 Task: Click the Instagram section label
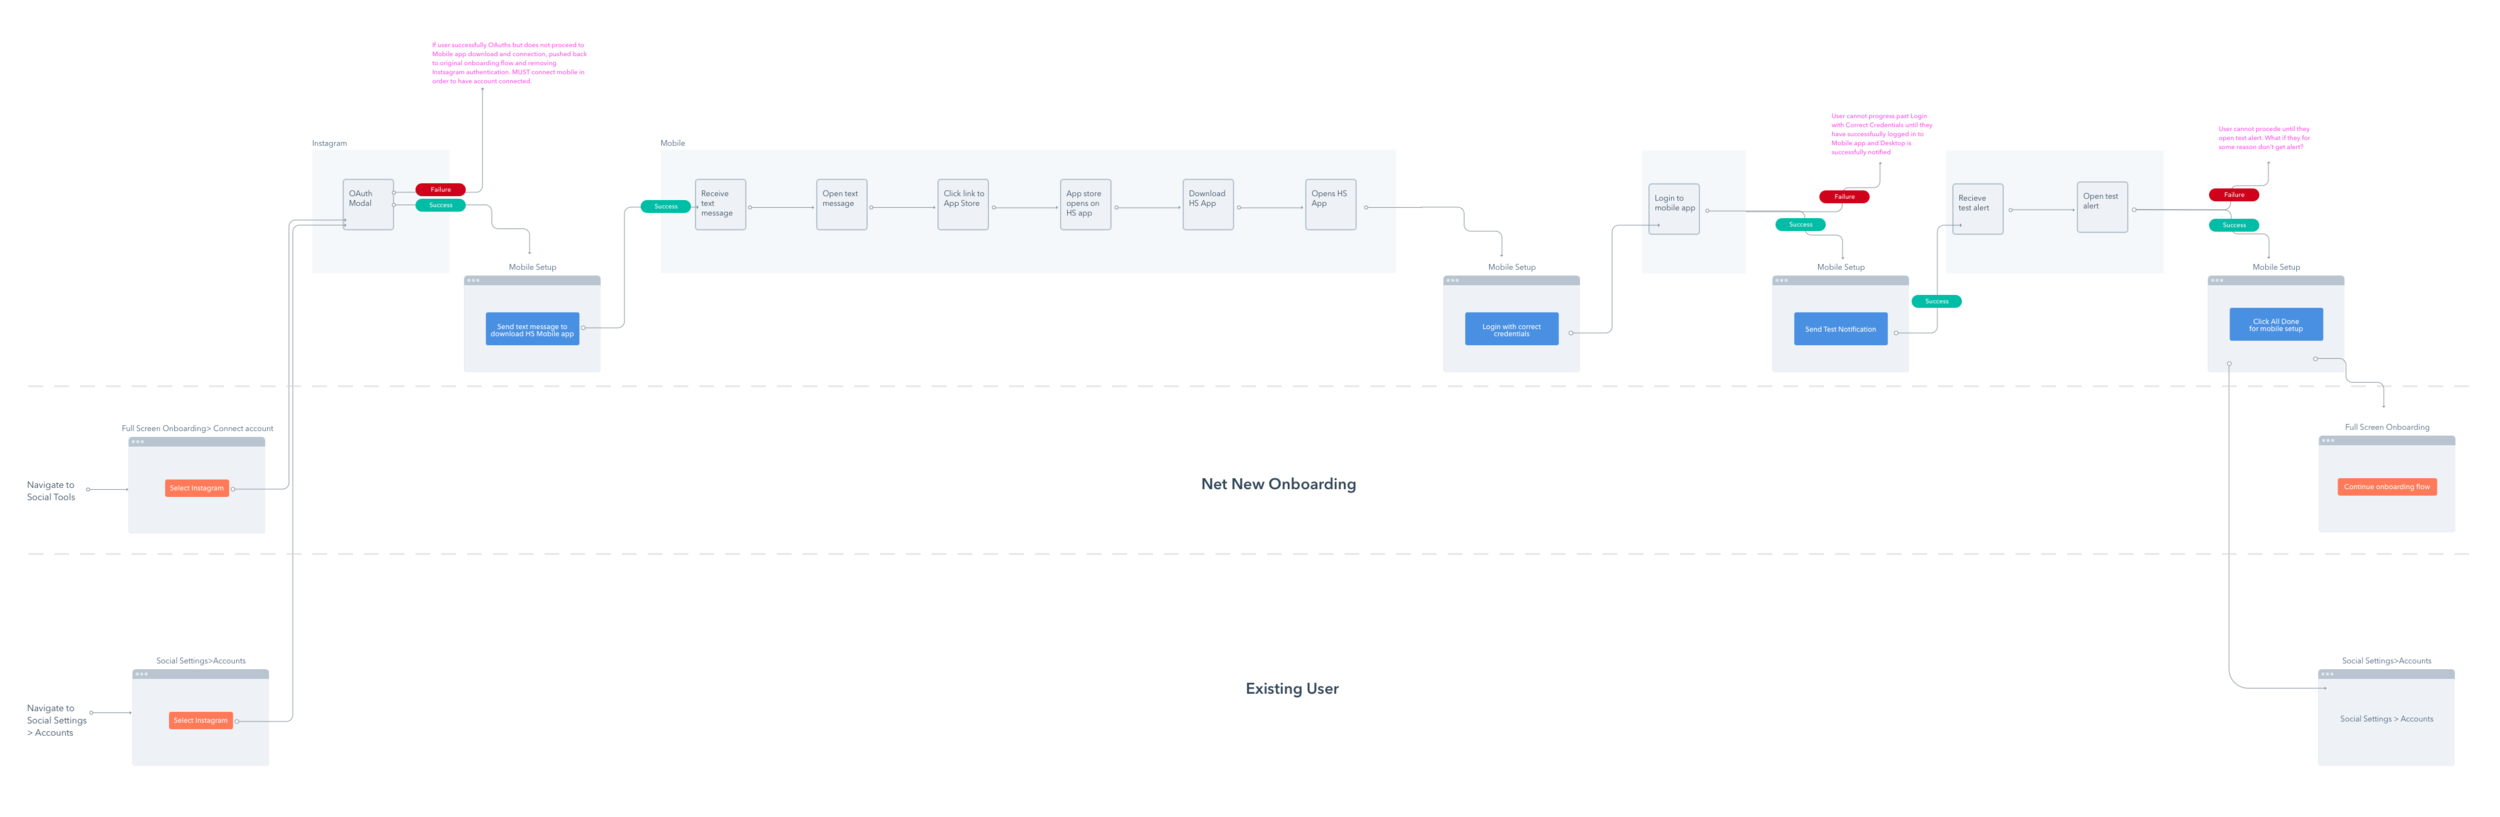pyautogui.click(x=329, y=143)
